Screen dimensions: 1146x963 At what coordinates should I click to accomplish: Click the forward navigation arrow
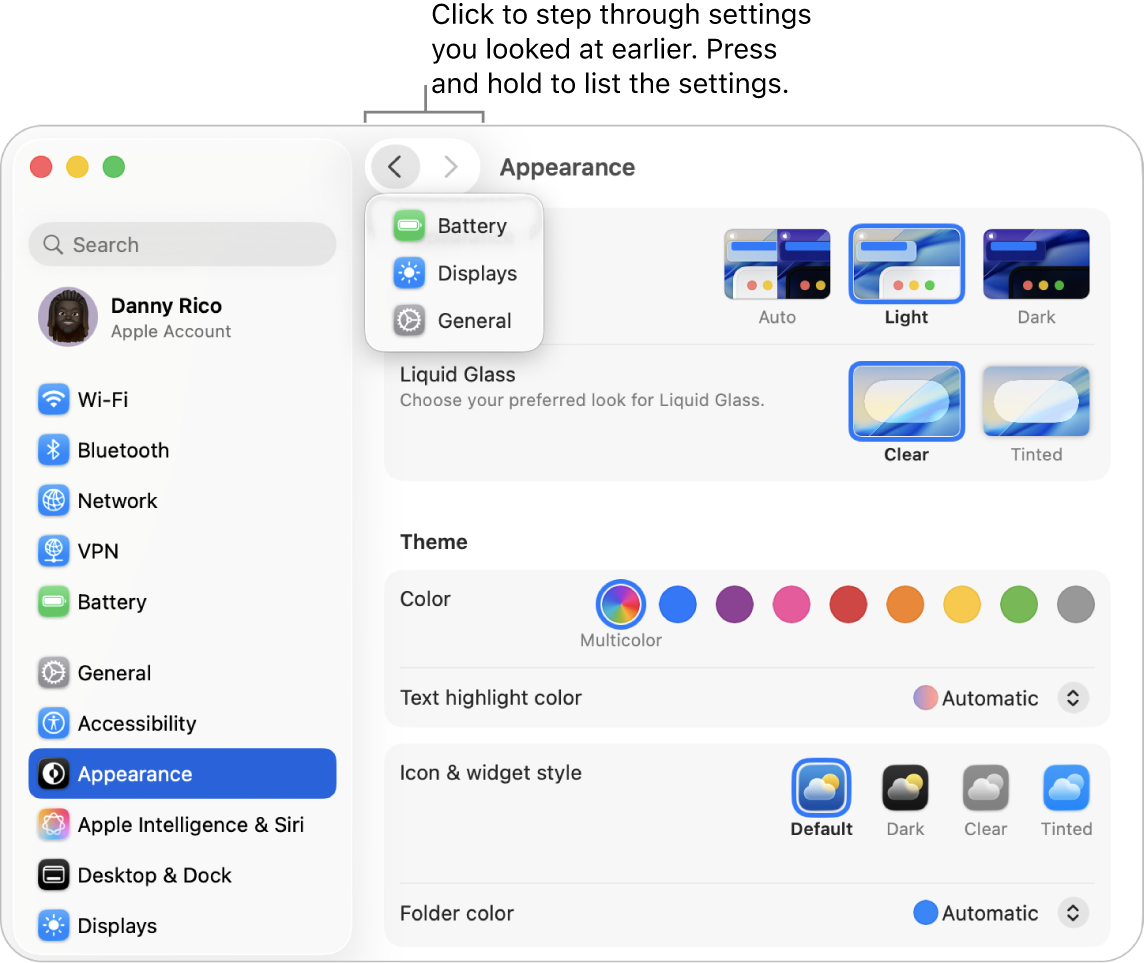pyautogui.click(x=450, y=167)
